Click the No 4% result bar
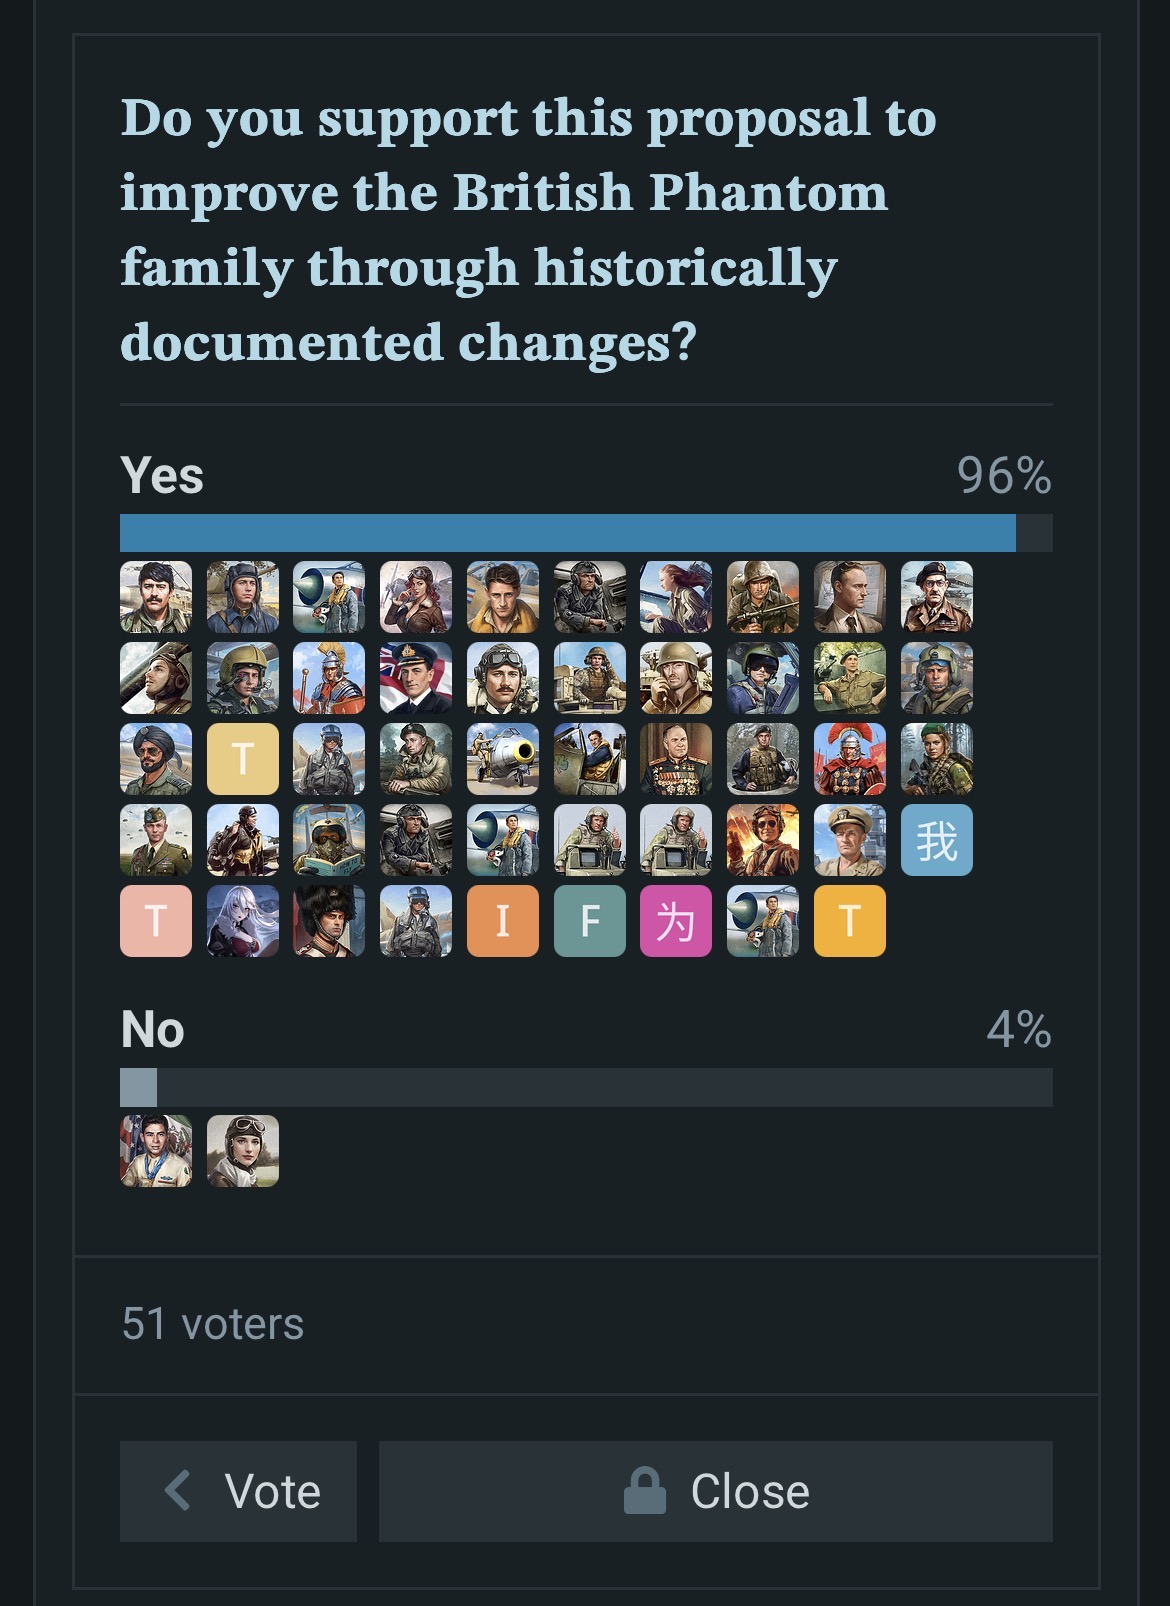The width and height of the screenshot is (1170, 1606). click(586, 1087)
